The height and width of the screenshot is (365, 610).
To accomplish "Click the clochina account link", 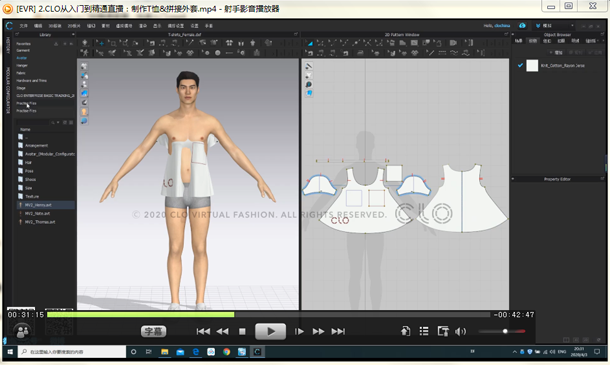I will tap(502, 26).
